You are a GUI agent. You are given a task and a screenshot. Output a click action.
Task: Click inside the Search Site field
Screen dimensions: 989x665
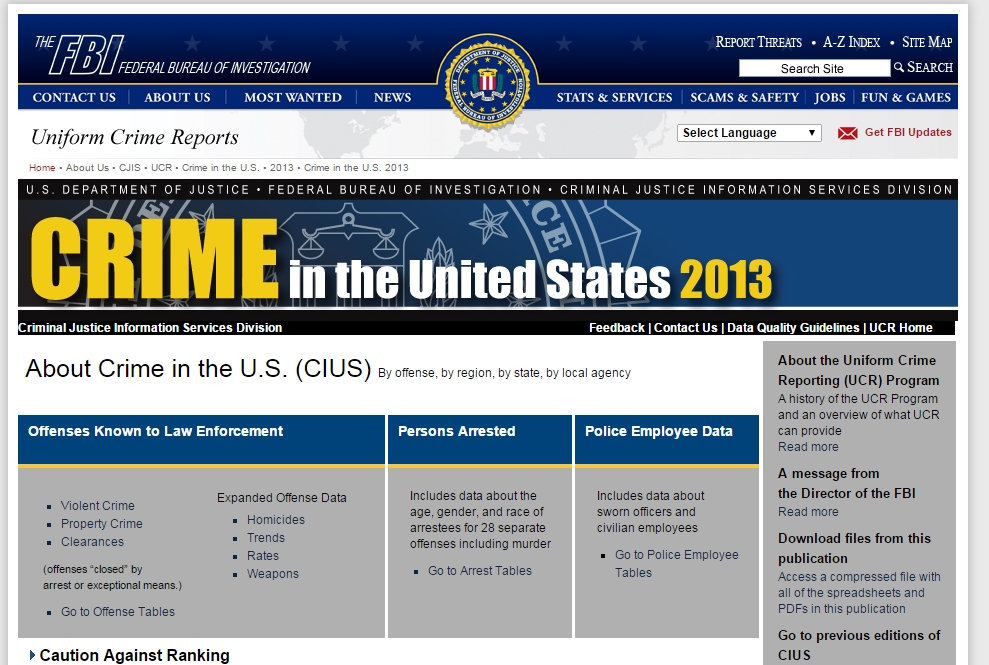(x=813, y=68)
